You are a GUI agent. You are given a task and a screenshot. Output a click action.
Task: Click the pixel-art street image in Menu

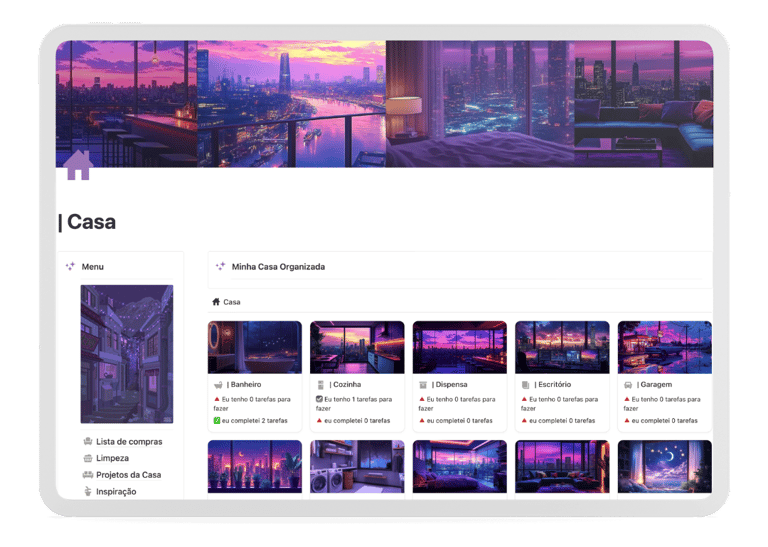tap(127, 354)
